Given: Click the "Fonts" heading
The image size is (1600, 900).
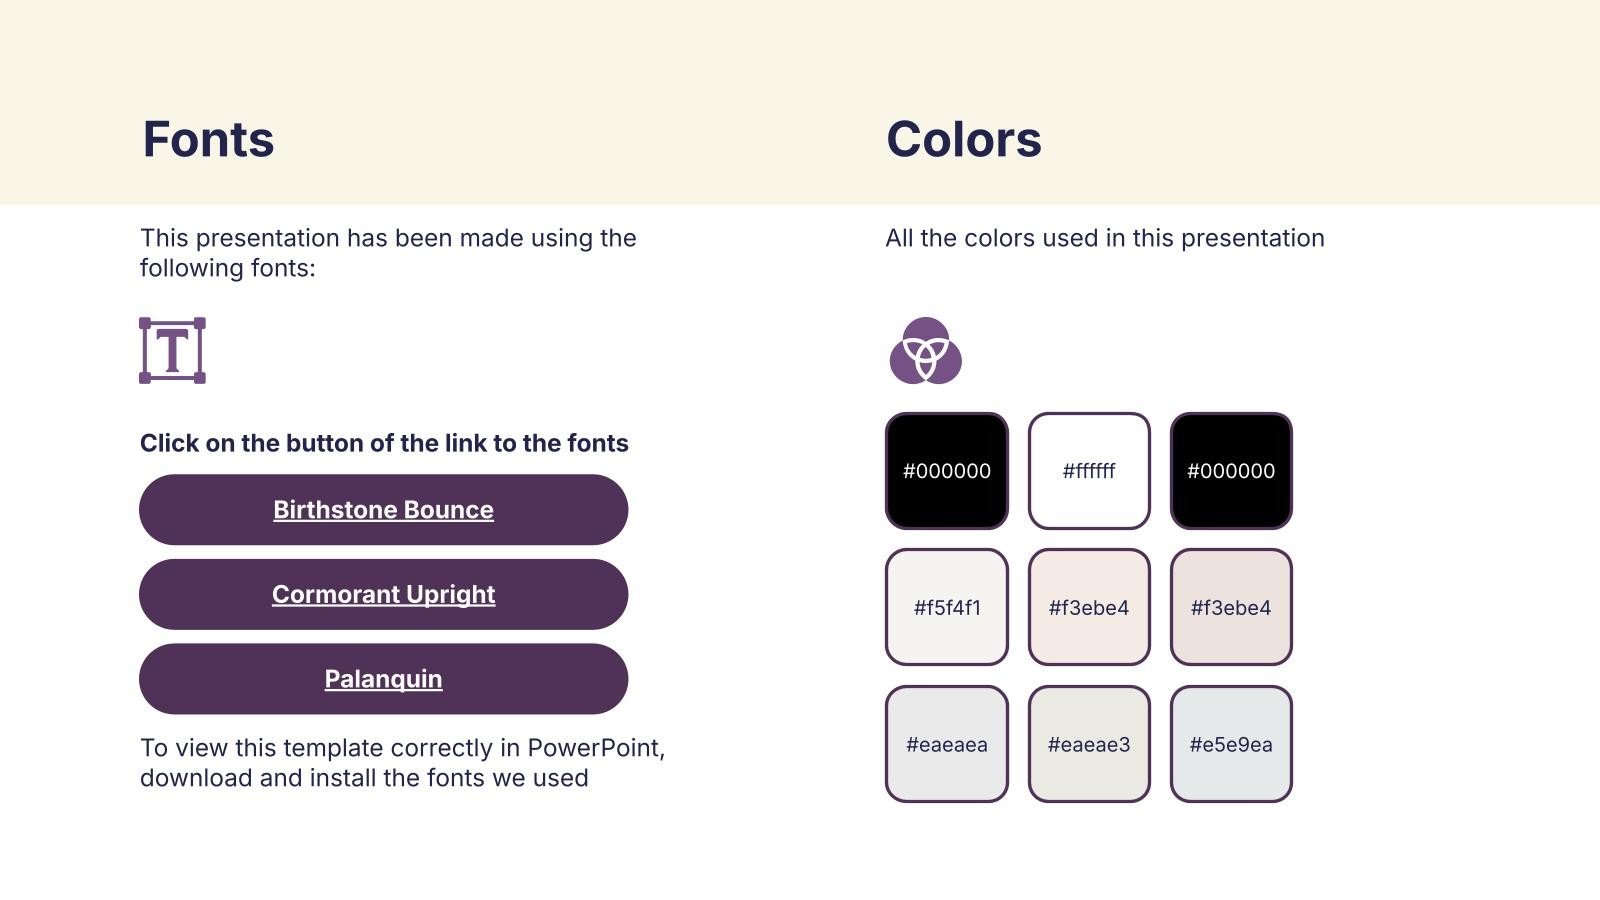Looking at the screenshot, I should coord(208,139).
